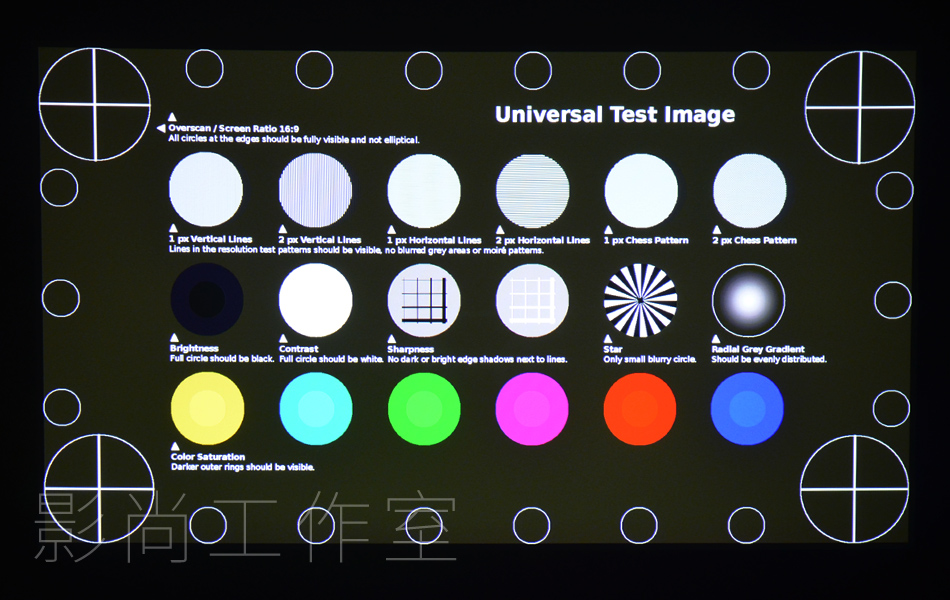Click the 'Sharpness' label
Image resolution: width=950 pixels, height=600 pixels.
pyautogui.click(x=410, y=350)
